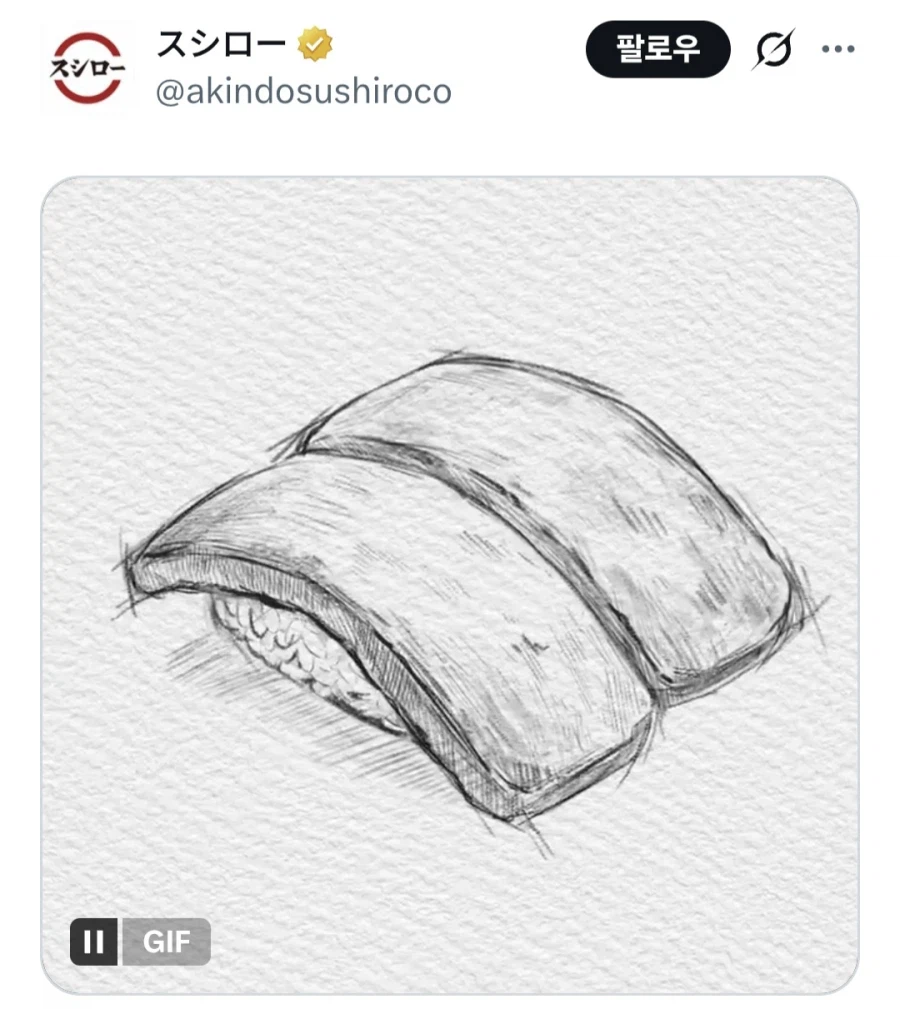Click the red circle Sushiro logo
The width and height of the screenshot is (900, 1009).
pos(87,68)
